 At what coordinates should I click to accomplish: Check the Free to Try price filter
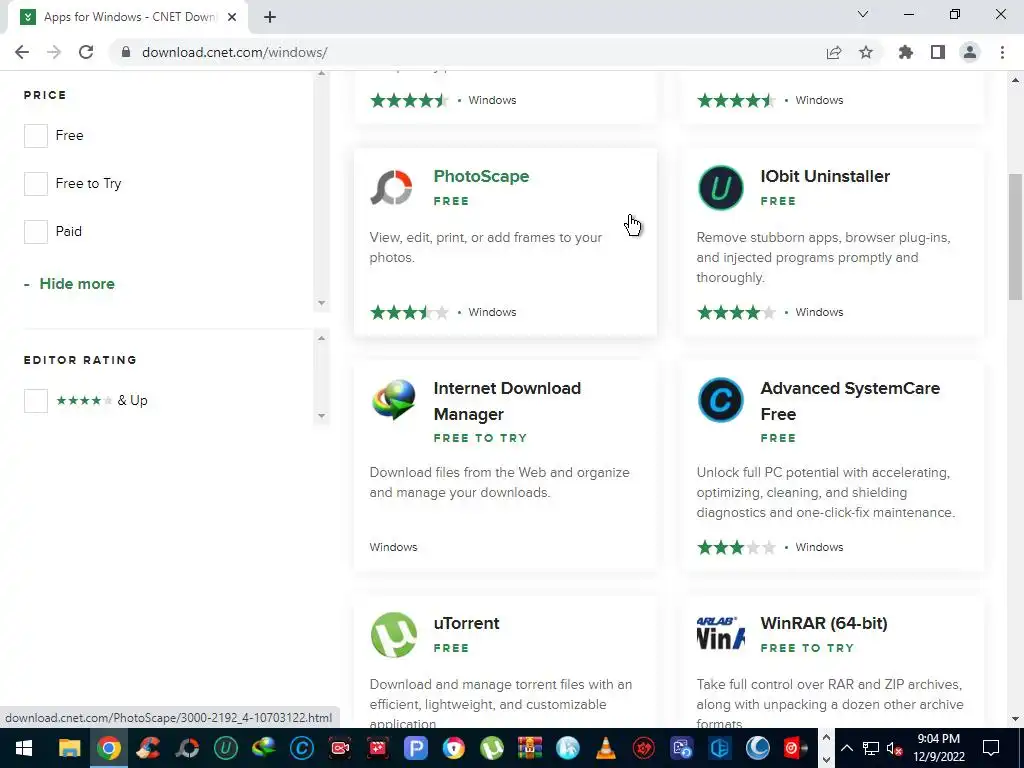pyautogui.click(x=36, y=184)
